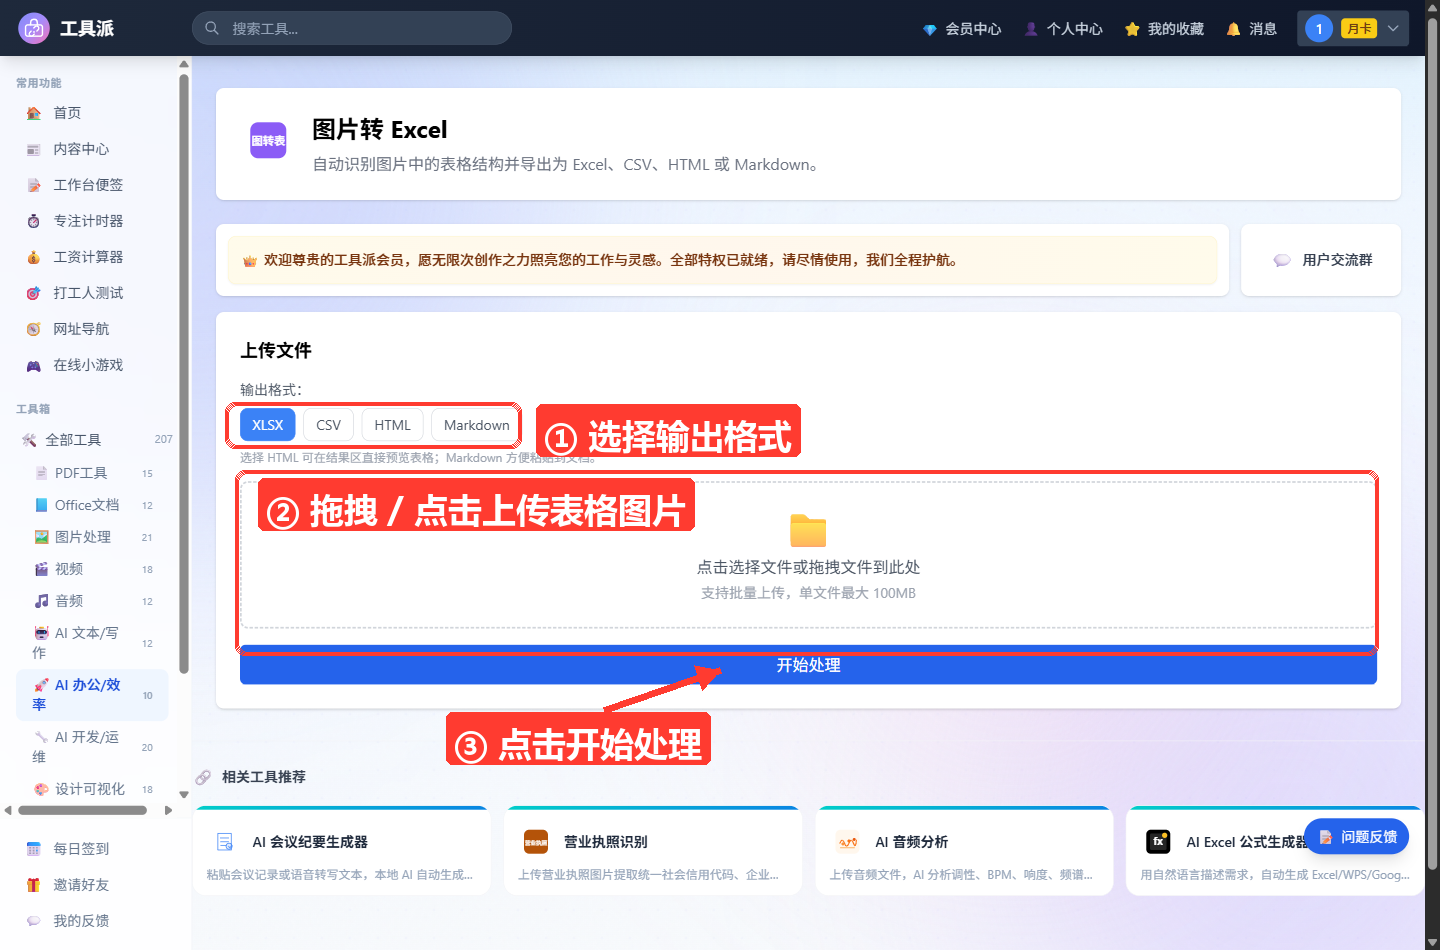Click the 工资计算器 money bag icon
Image resolution: width=1440 pixels, height=950 pixels.
[x=34, y=257]
